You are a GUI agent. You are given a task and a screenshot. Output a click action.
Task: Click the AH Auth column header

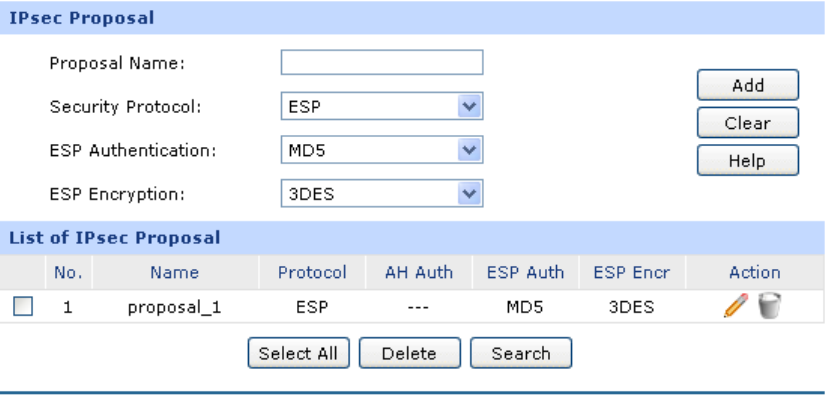coord(419,272)
